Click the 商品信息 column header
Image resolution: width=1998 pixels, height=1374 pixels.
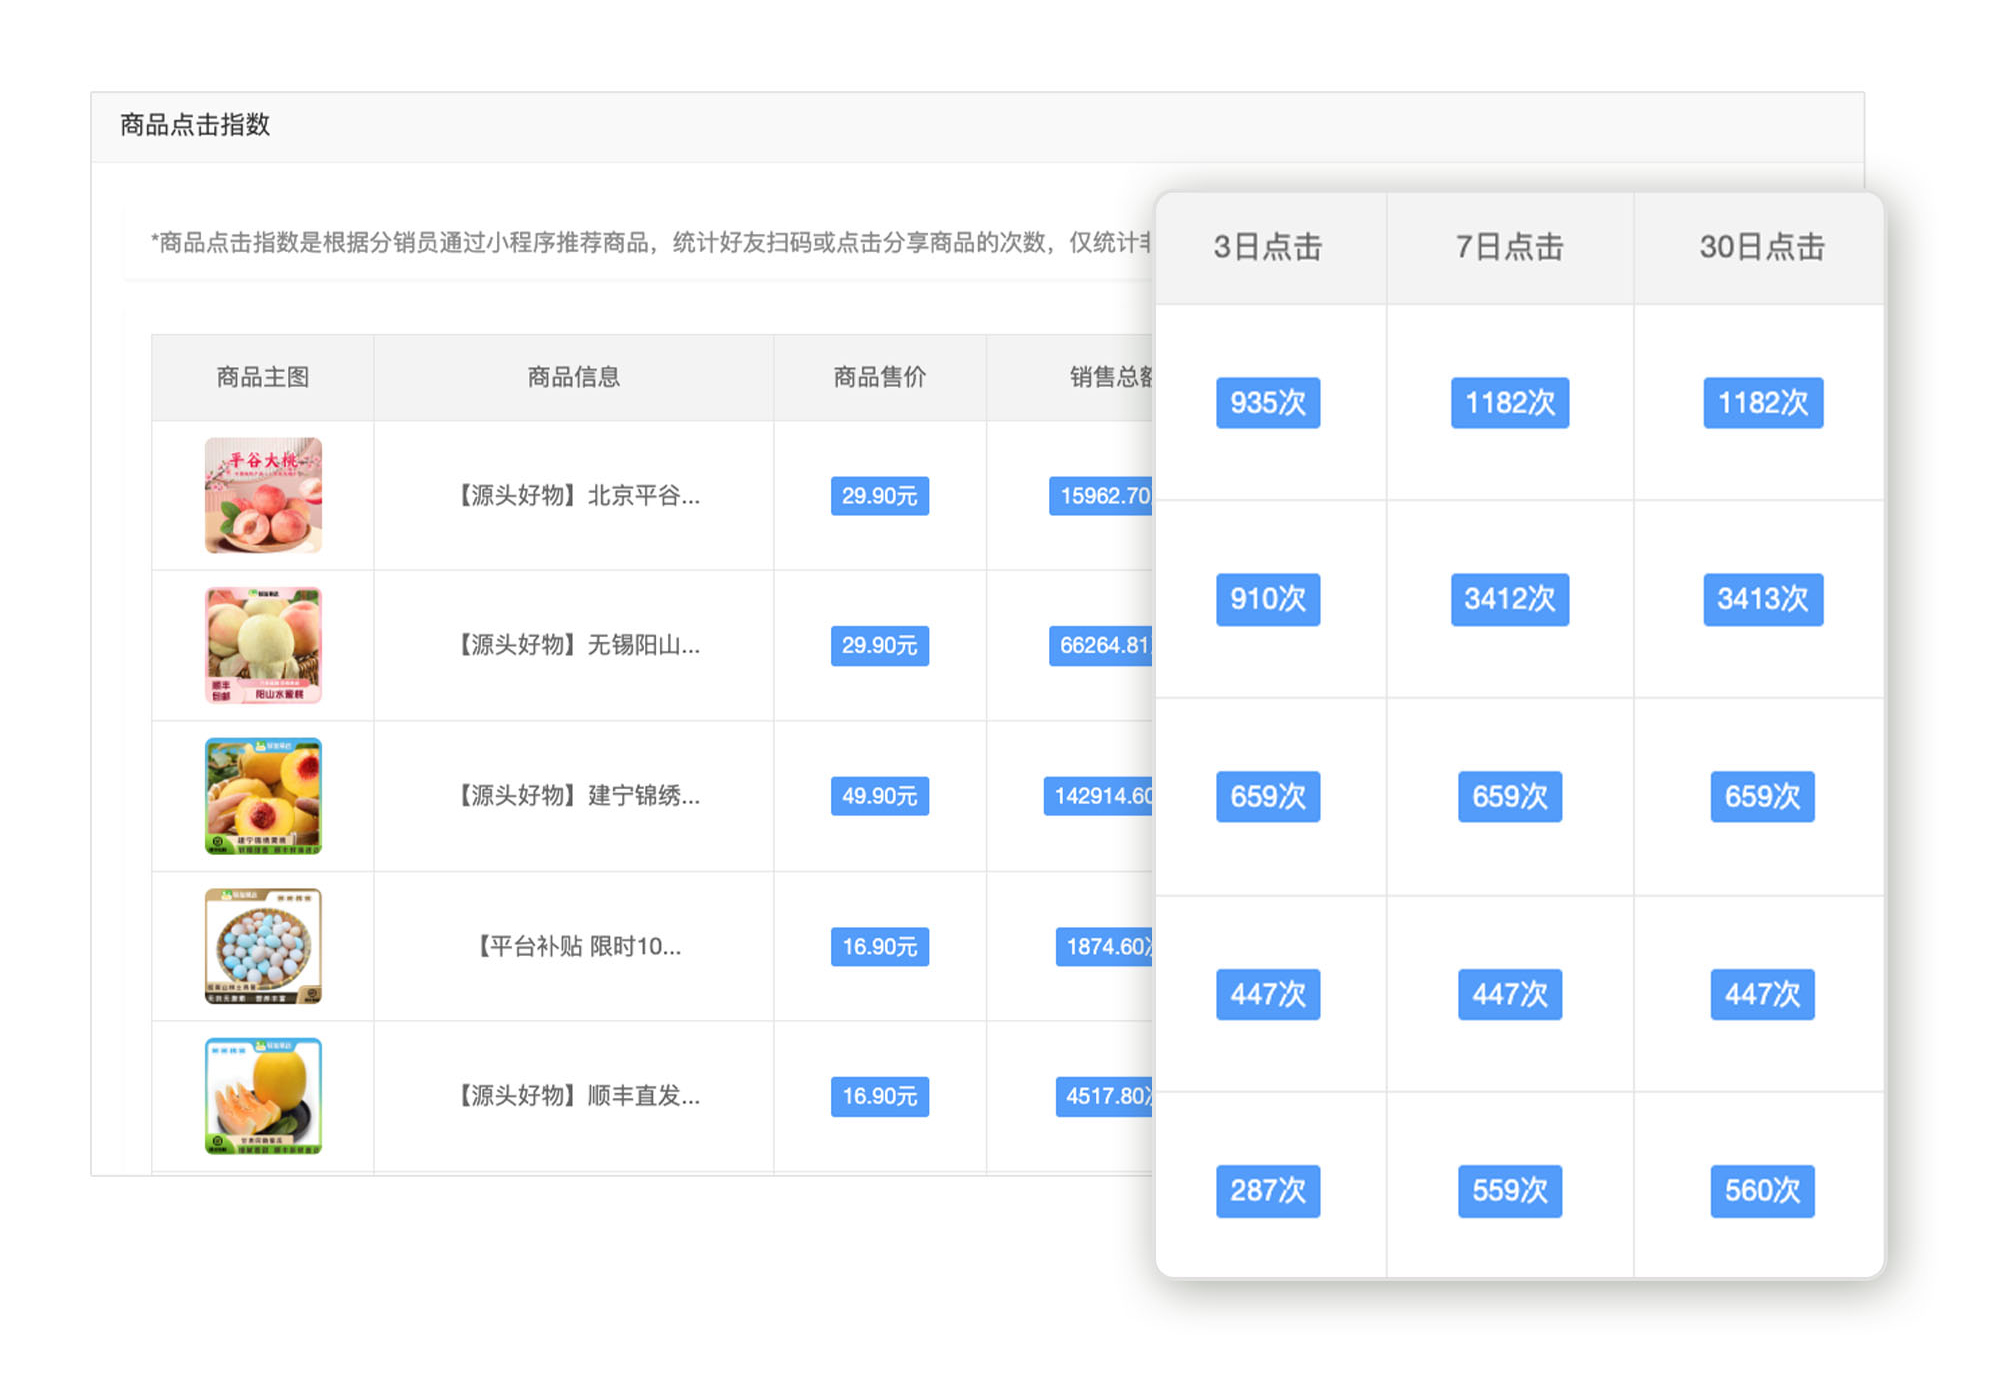pyautogui.click(x=573, y=377)
